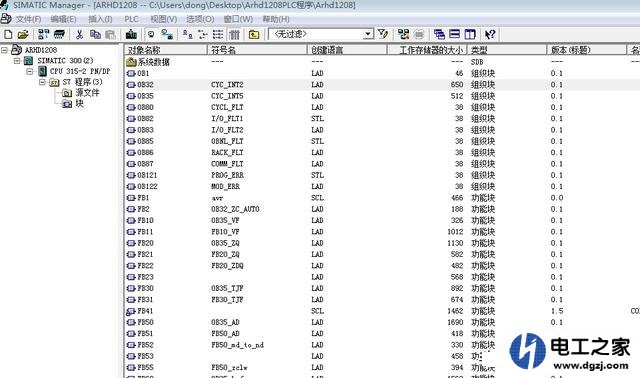This screenshot has height=378, width=640.
Task: Click the FB41 block icon
Action: pyautogui.click(x=130, y=311)
